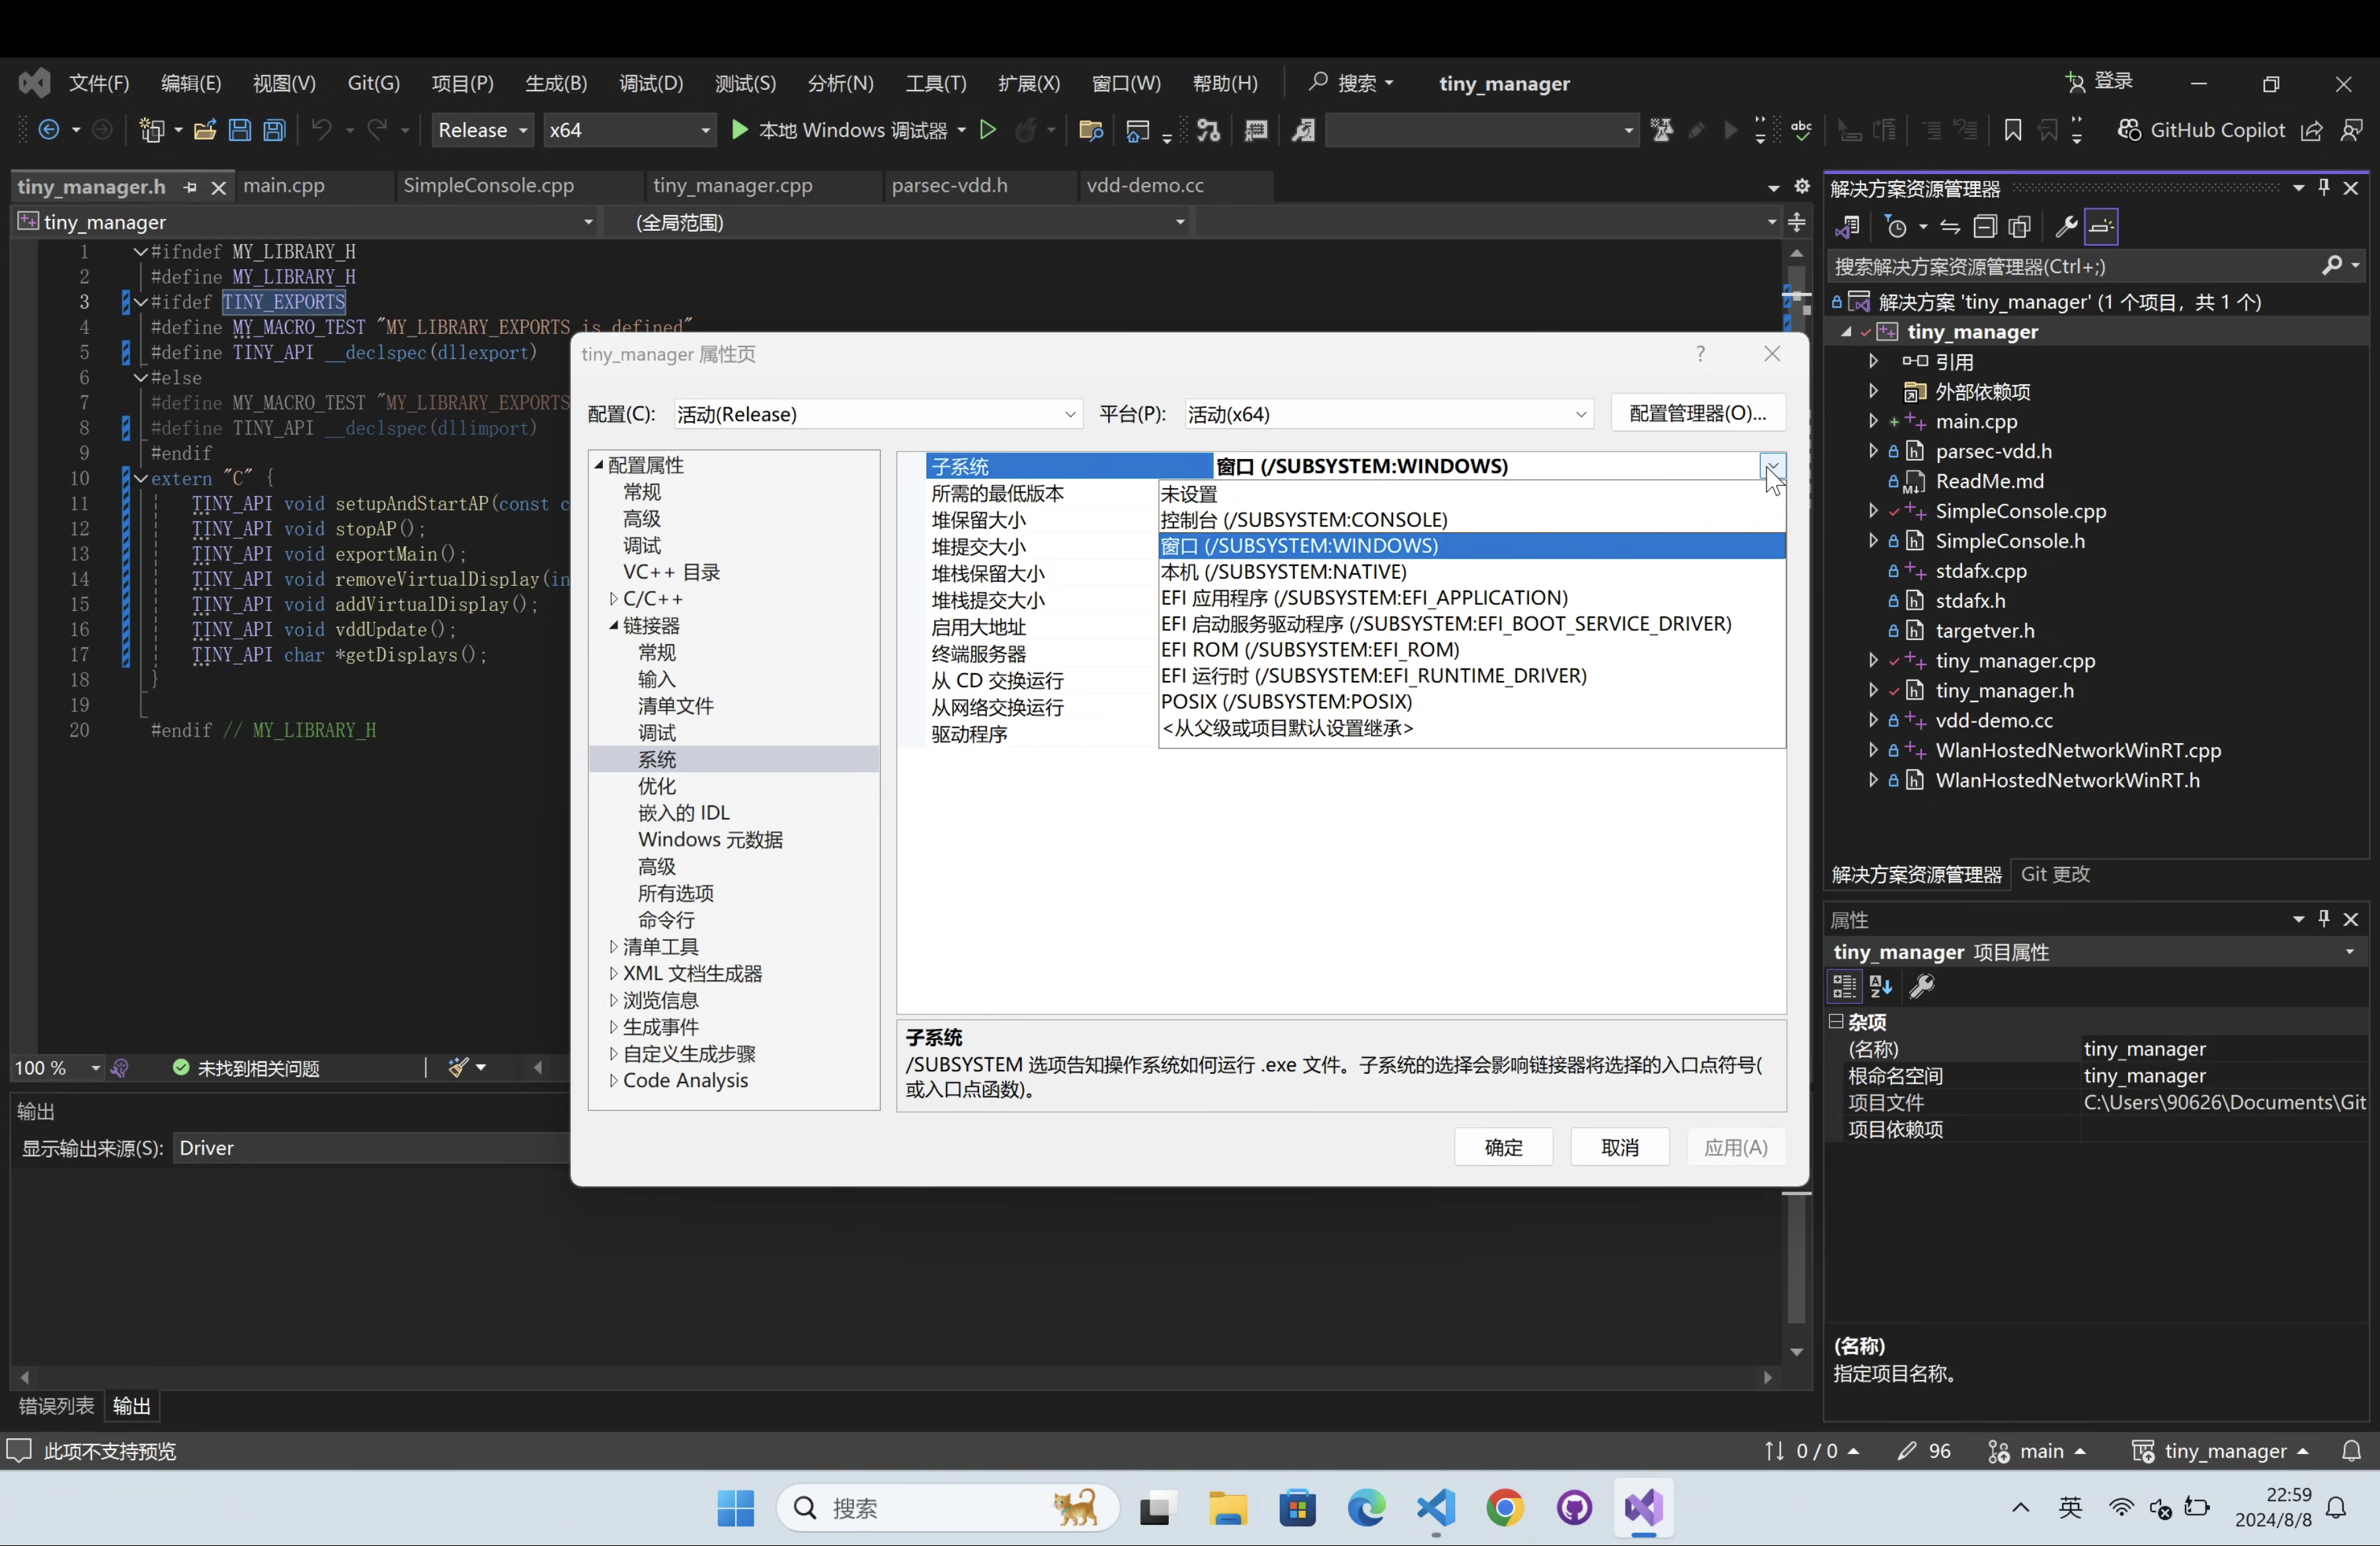Click alphabetical sort icon in Properties panel
2380x1546 pixels.
[x=1881, y=987]
